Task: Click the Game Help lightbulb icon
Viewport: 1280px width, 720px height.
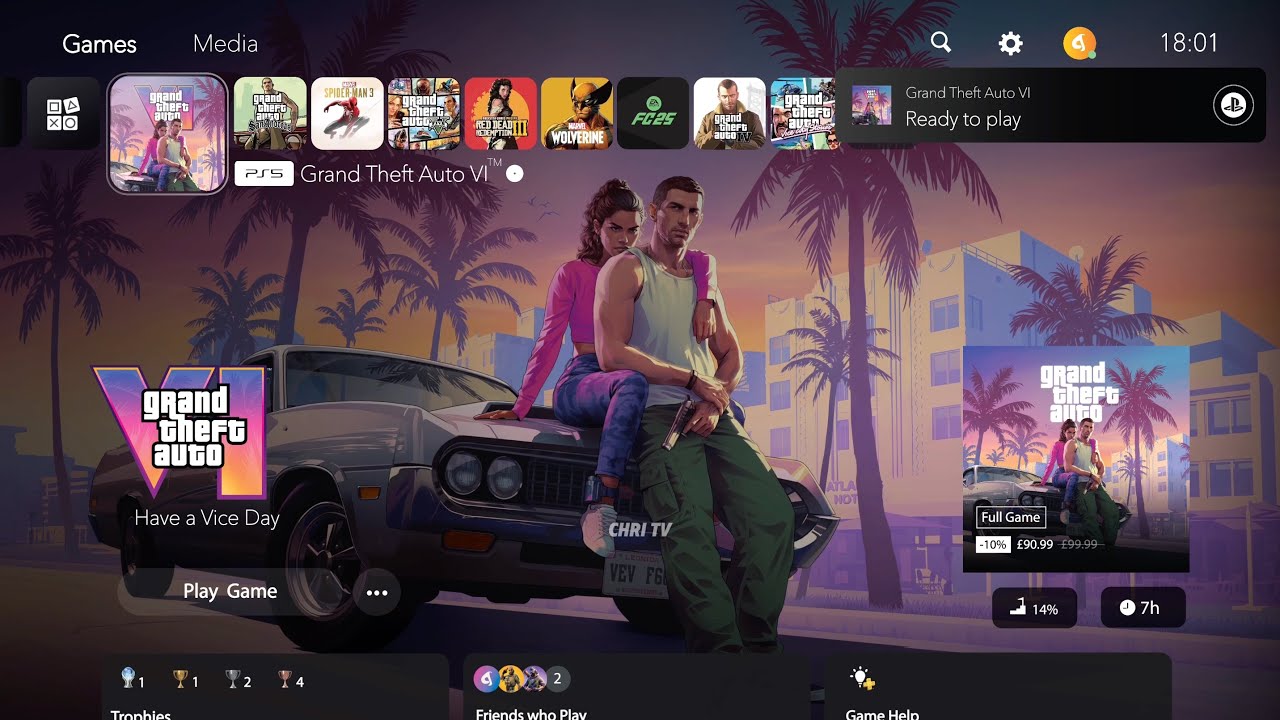Action: pos(862,679)
